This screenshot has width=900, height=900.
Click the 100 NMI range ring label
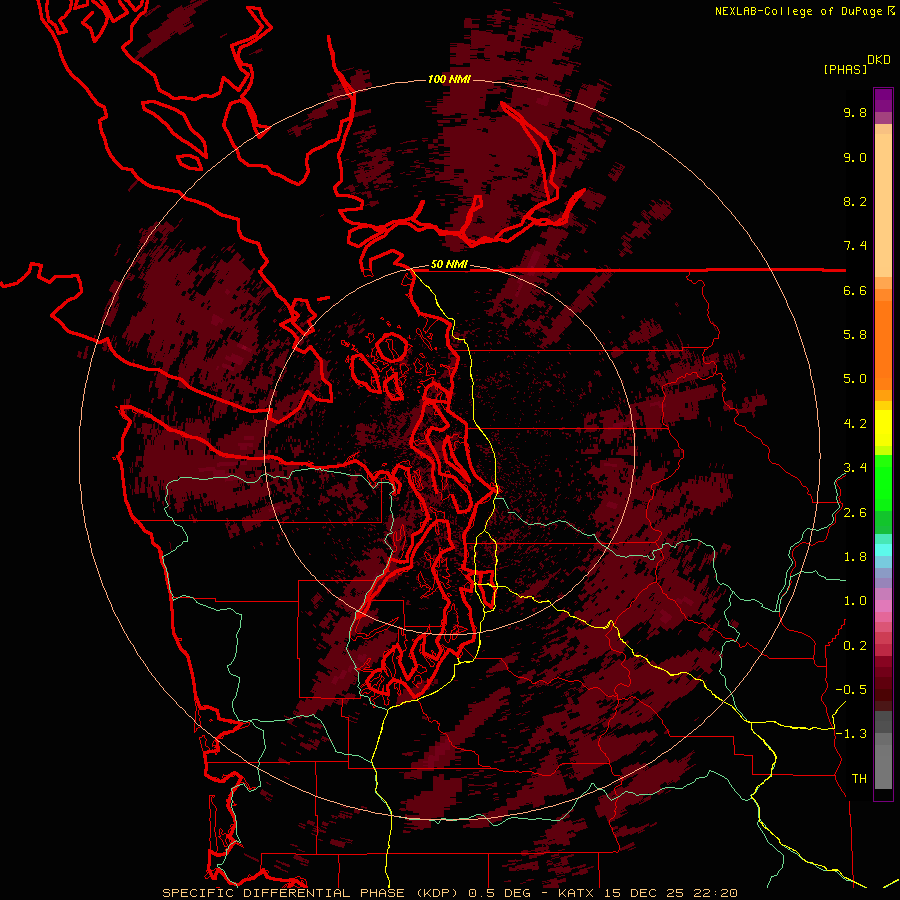[449, 79]
